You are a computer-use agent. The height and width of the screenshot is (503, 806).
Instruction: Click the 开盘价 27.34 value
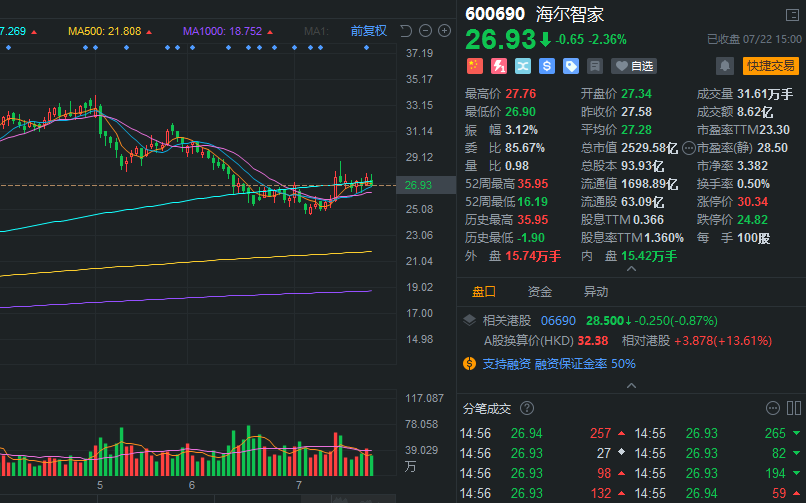click(636, 94)
